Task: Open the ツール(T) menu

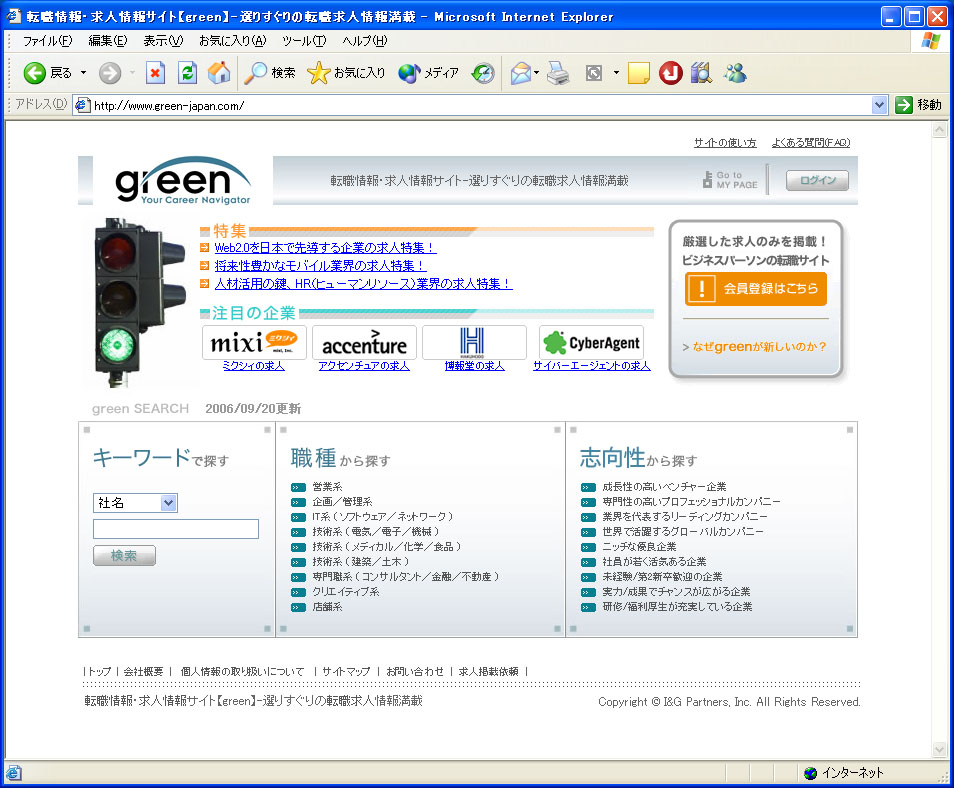Action: pyautogui.click(x=304, y=41)
